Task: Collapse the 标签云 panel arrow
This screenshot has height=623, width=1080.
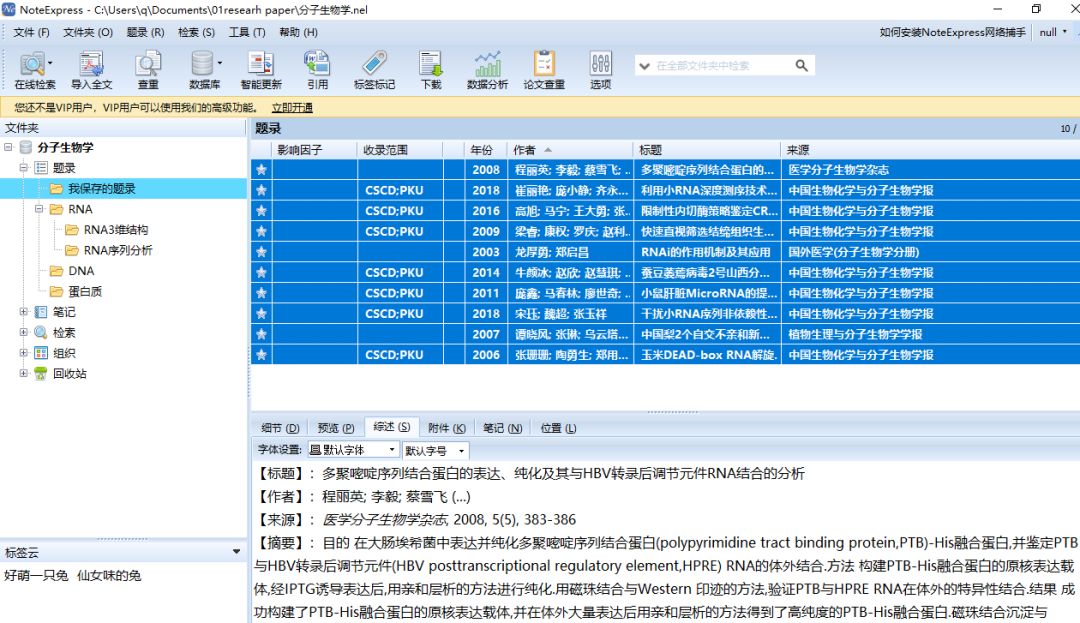Action: (x=236, y=552)
